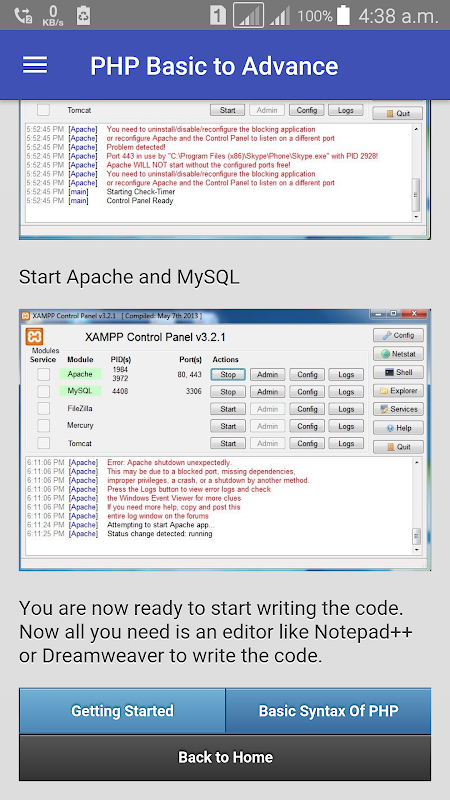Select the Mercury module label

80,425
